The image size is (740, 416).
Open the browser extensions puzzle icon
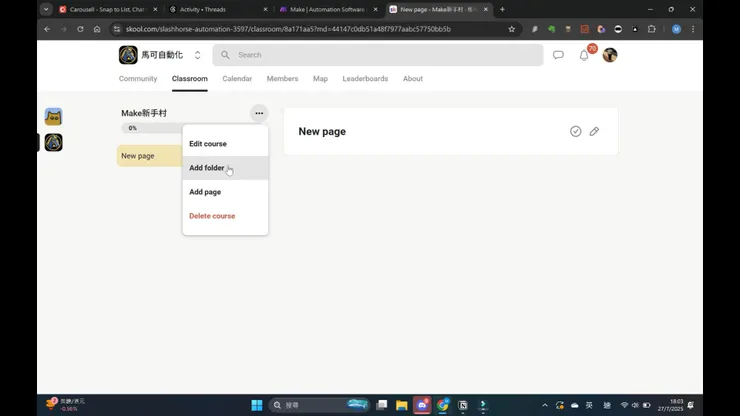coord(652,29)
